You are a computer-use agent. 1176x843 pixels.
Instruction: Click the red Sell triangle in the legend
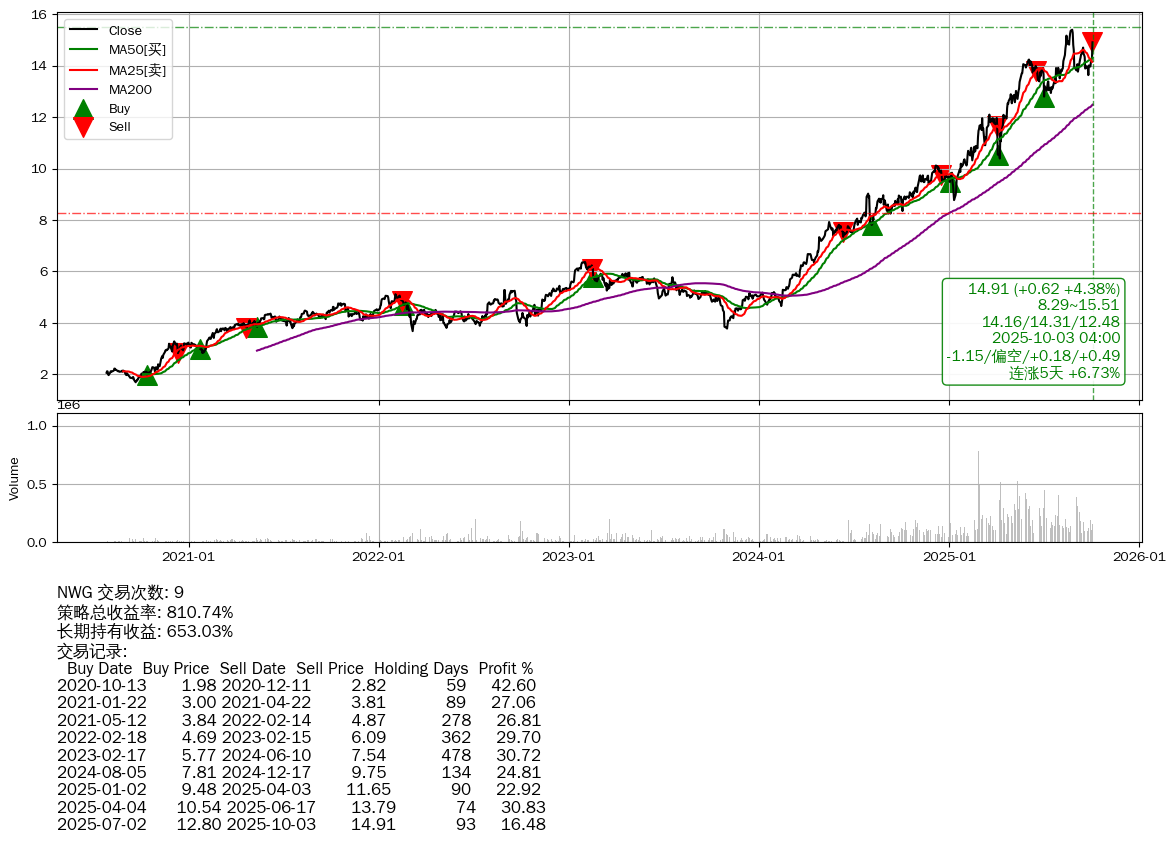pyautogui.click(x=84, y=127)
